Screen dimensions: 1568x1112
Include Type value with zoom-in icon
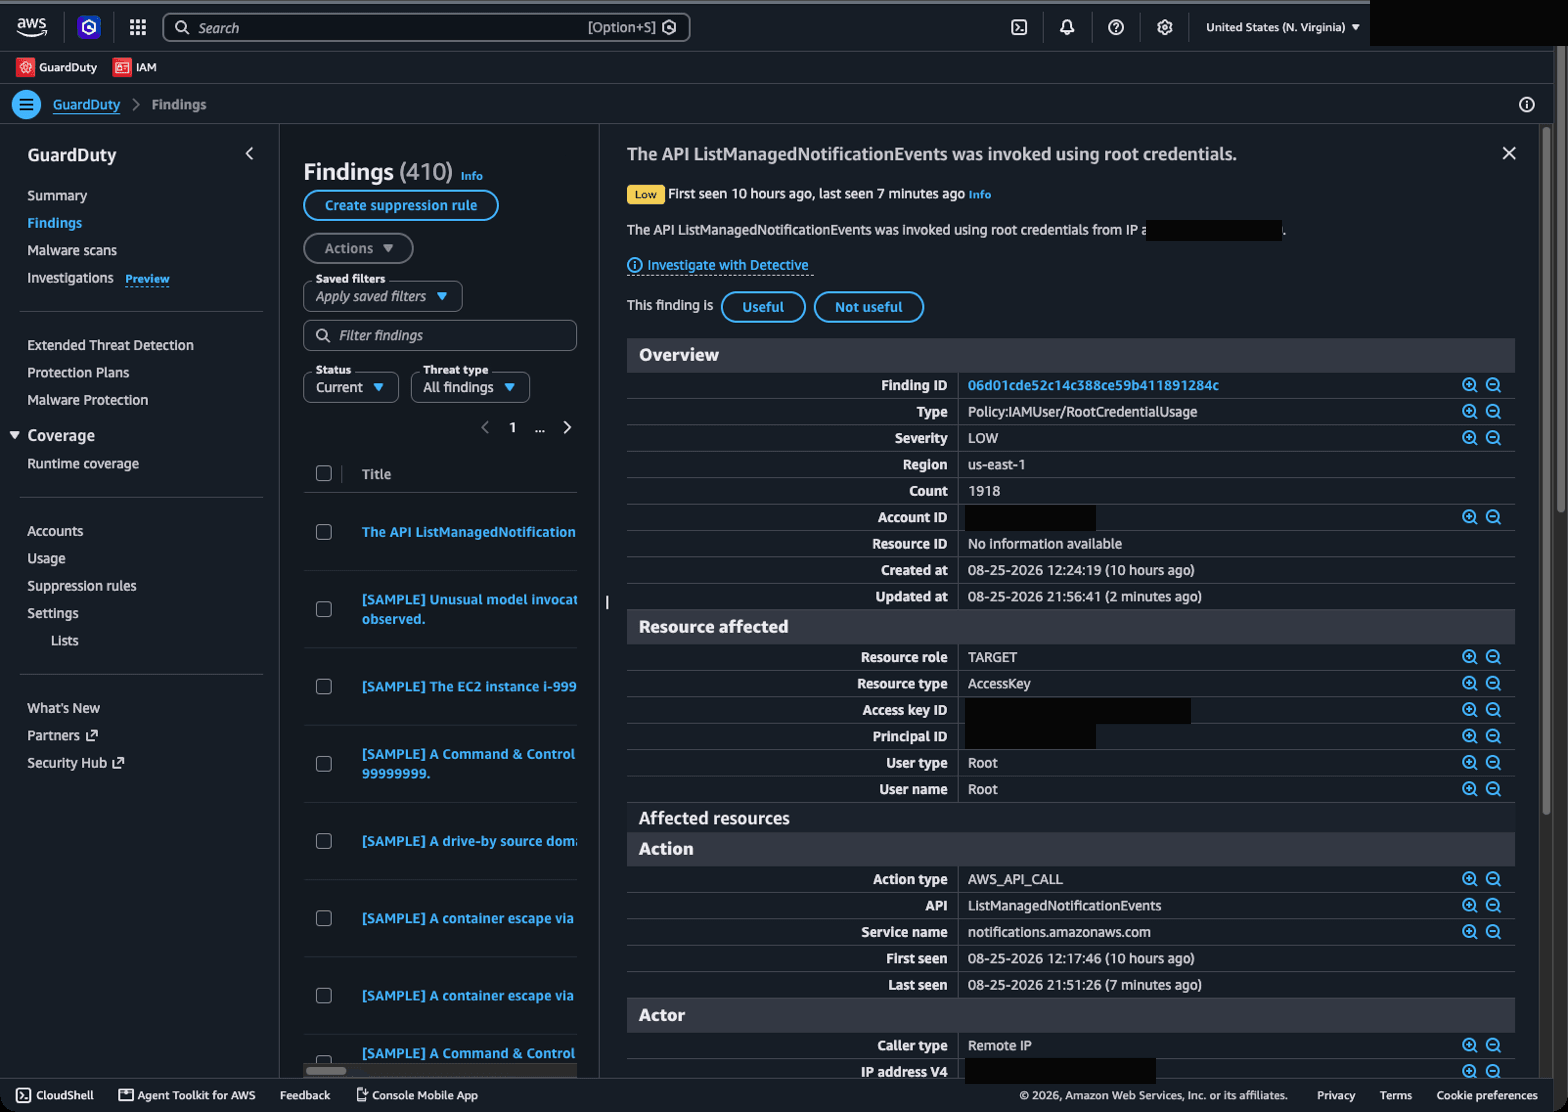1469,411
